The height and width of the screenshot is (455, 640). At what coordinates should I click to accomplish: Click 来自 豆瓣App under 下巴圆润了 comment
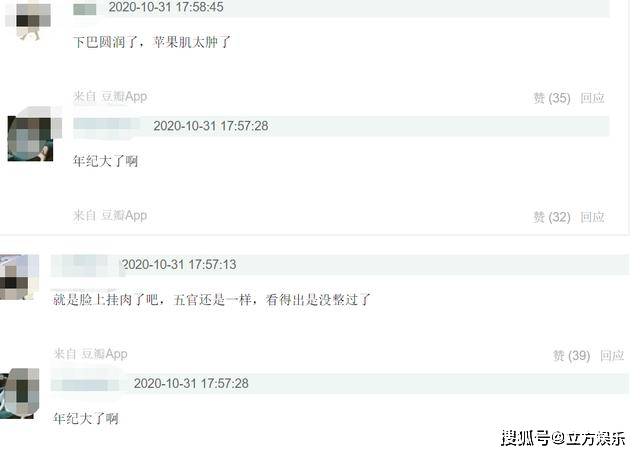point(110,97)
